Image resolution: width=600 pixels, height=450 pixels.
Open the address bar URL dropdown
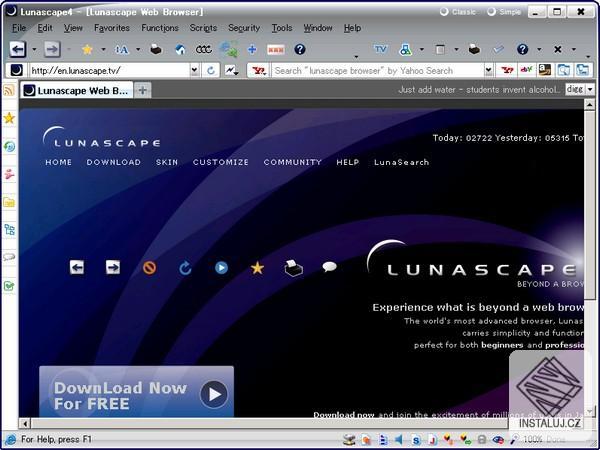[194, 70]
